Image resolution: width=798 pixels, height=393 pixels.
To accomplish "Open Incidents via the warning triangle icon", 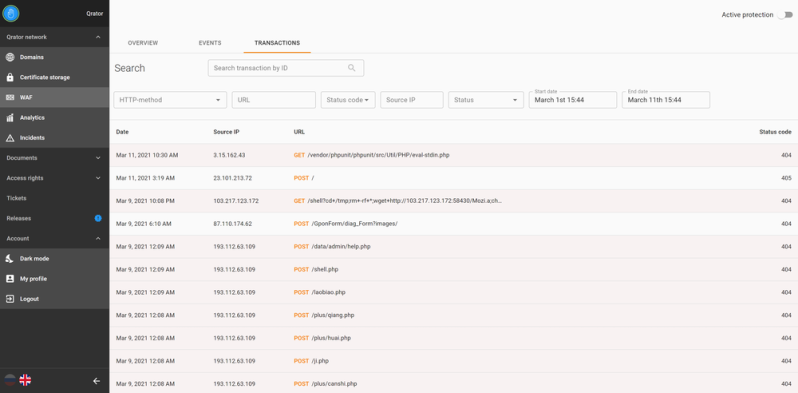I will 10,138.
